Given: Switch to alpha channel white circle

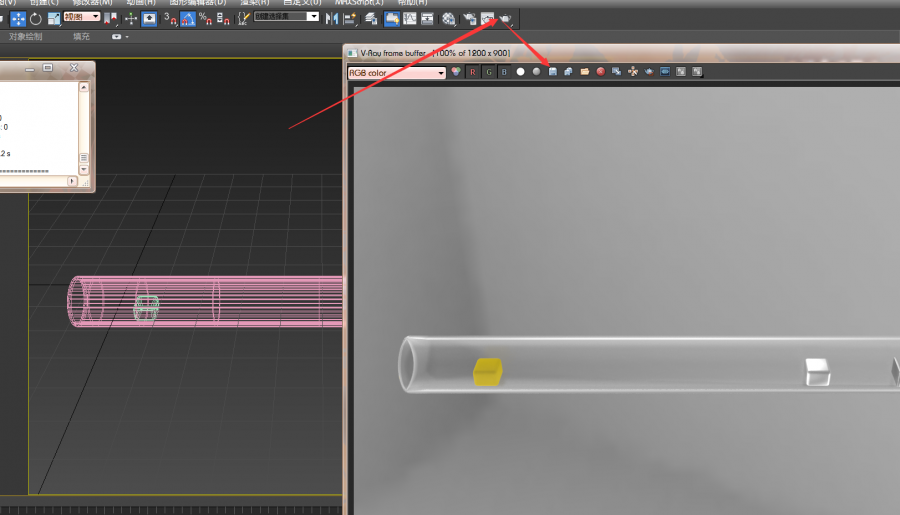Looking at the screenshot, I should pyautogui.click(x=520, y=72).
